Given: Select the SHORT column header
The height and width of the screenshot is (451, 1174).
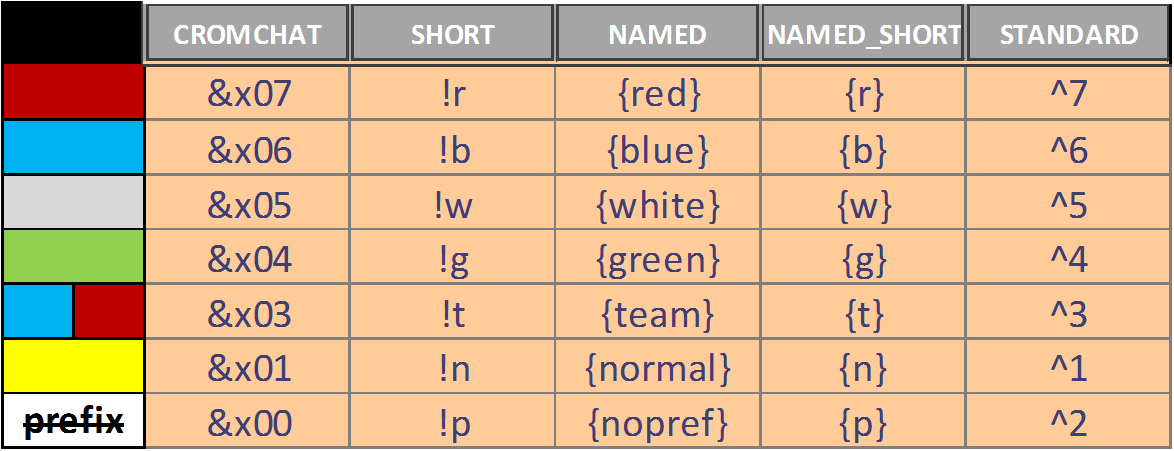Looking at the screenshot, I should point(452,33).
